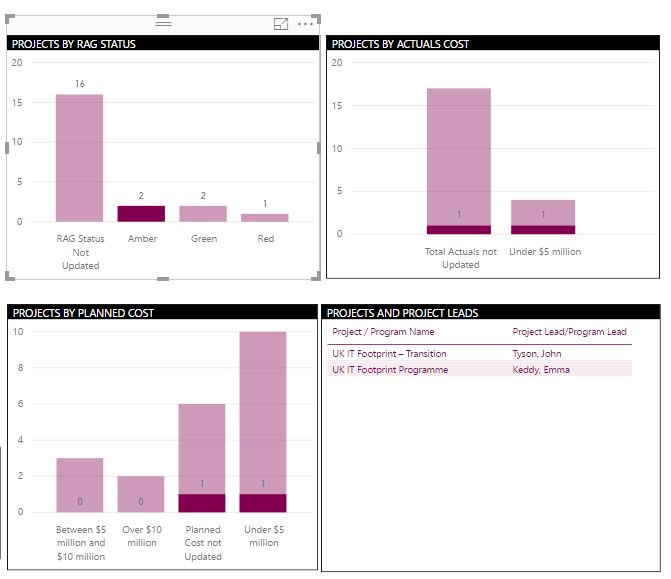
Task: Click Planned Cost not Updated axis label
Action: 203,543
